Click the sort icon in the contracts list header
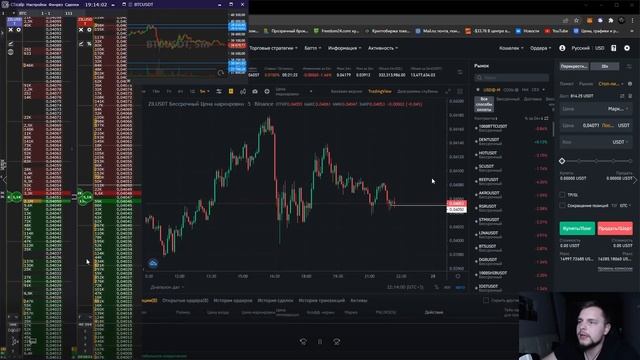The image size is (640, 360). [x=546, y=118]
